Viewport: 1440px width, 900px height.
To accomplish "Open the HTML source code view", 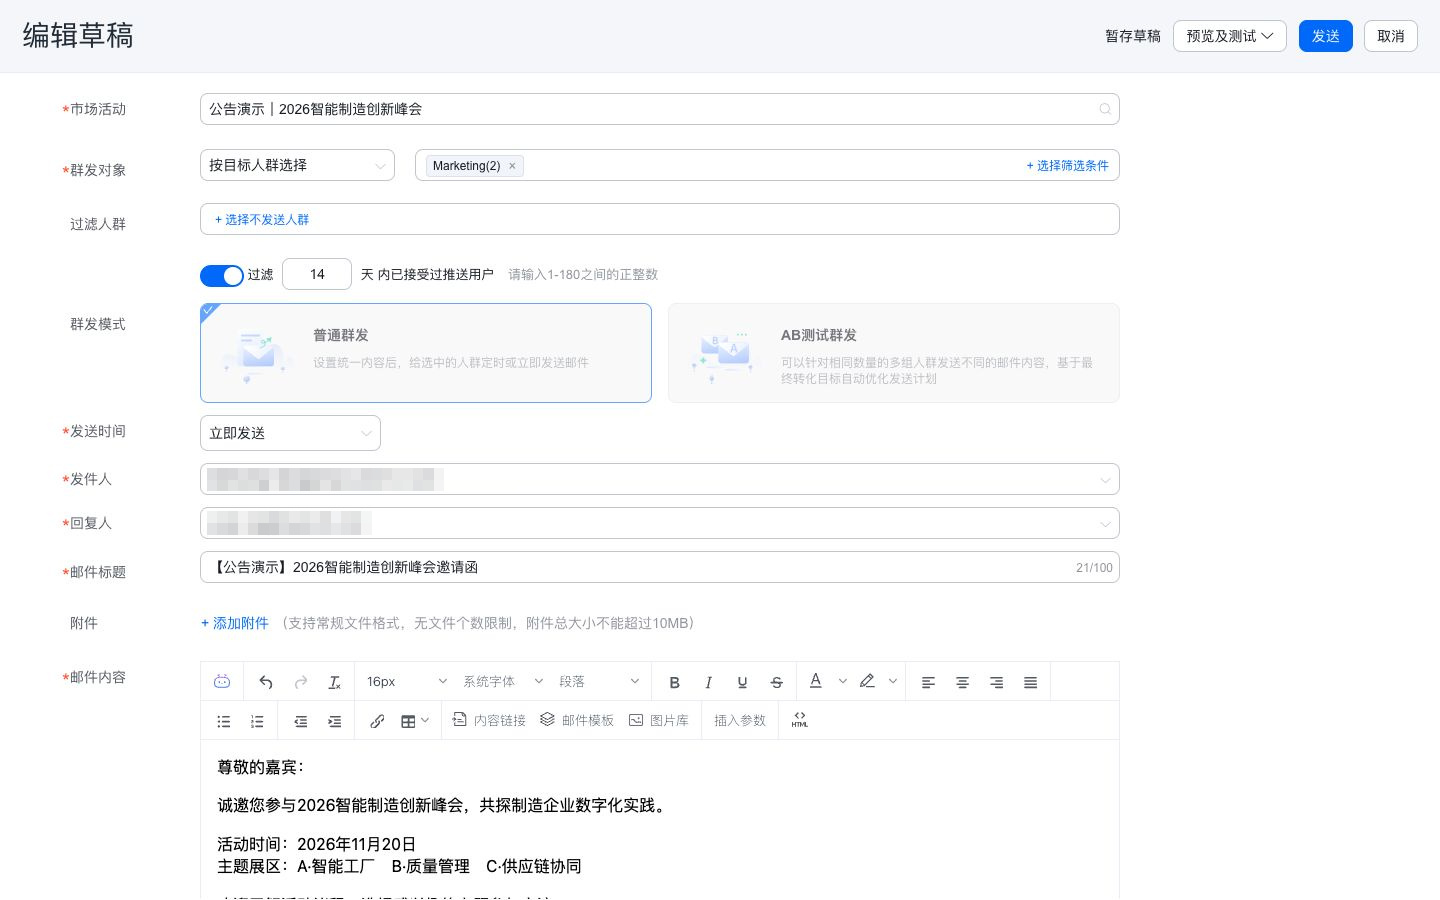I will click(x=800, y=720).
